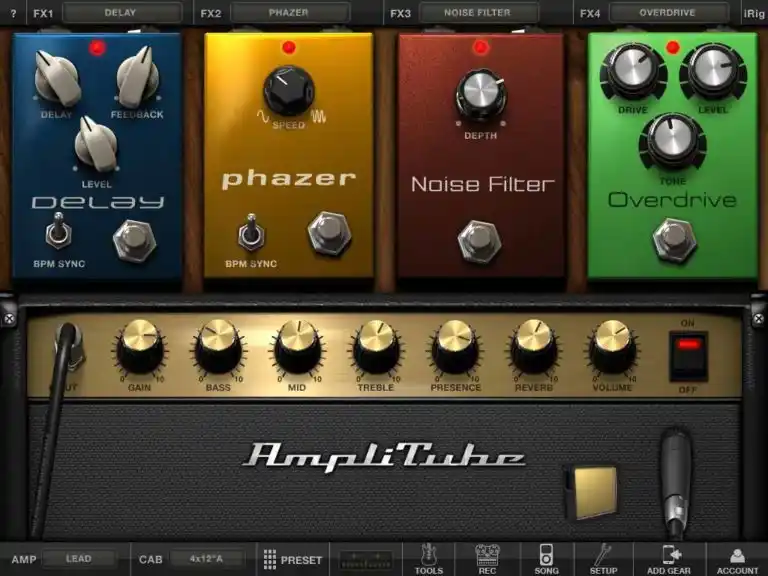The image size is (768, 576).
Task: Open the CAB 4x12 A selector
Action: tap(207, 559)
